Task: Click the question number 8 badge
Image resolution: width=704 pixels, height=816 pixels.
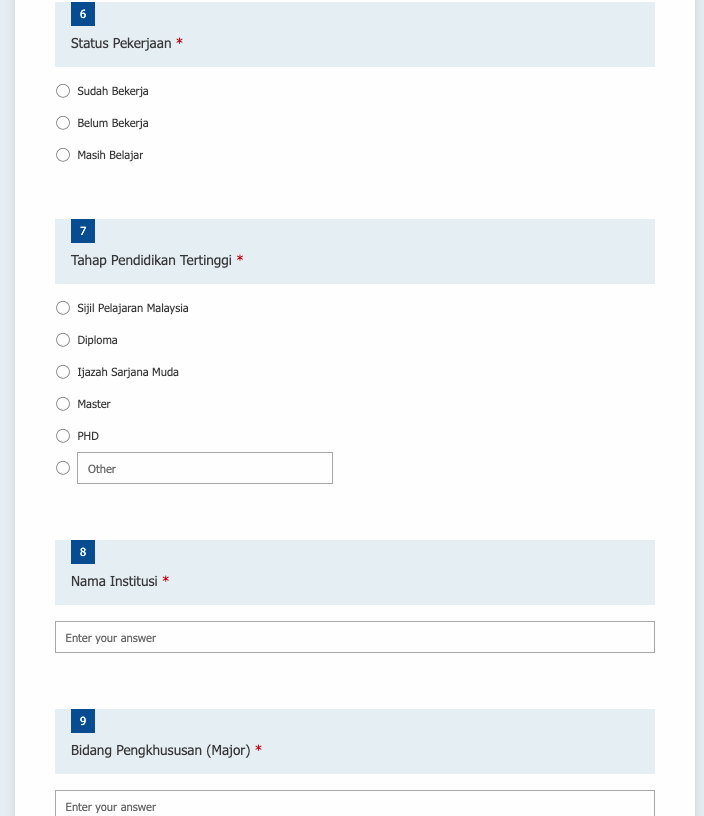Action: click(83, 552)
